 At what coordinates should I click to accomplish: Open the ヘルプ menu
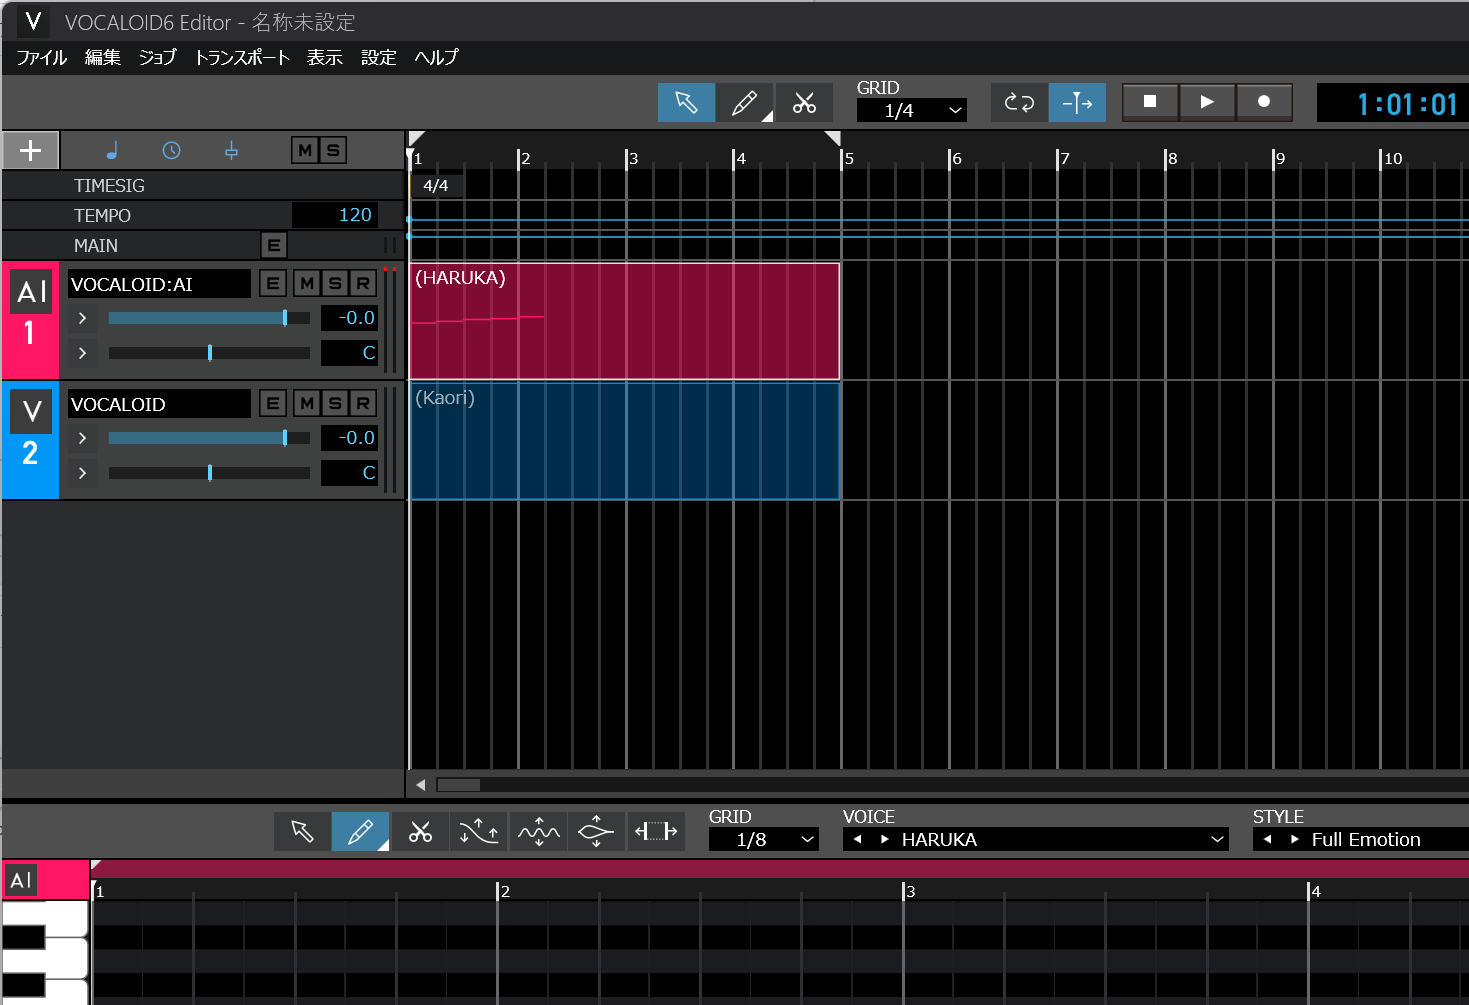pos(436,58)
